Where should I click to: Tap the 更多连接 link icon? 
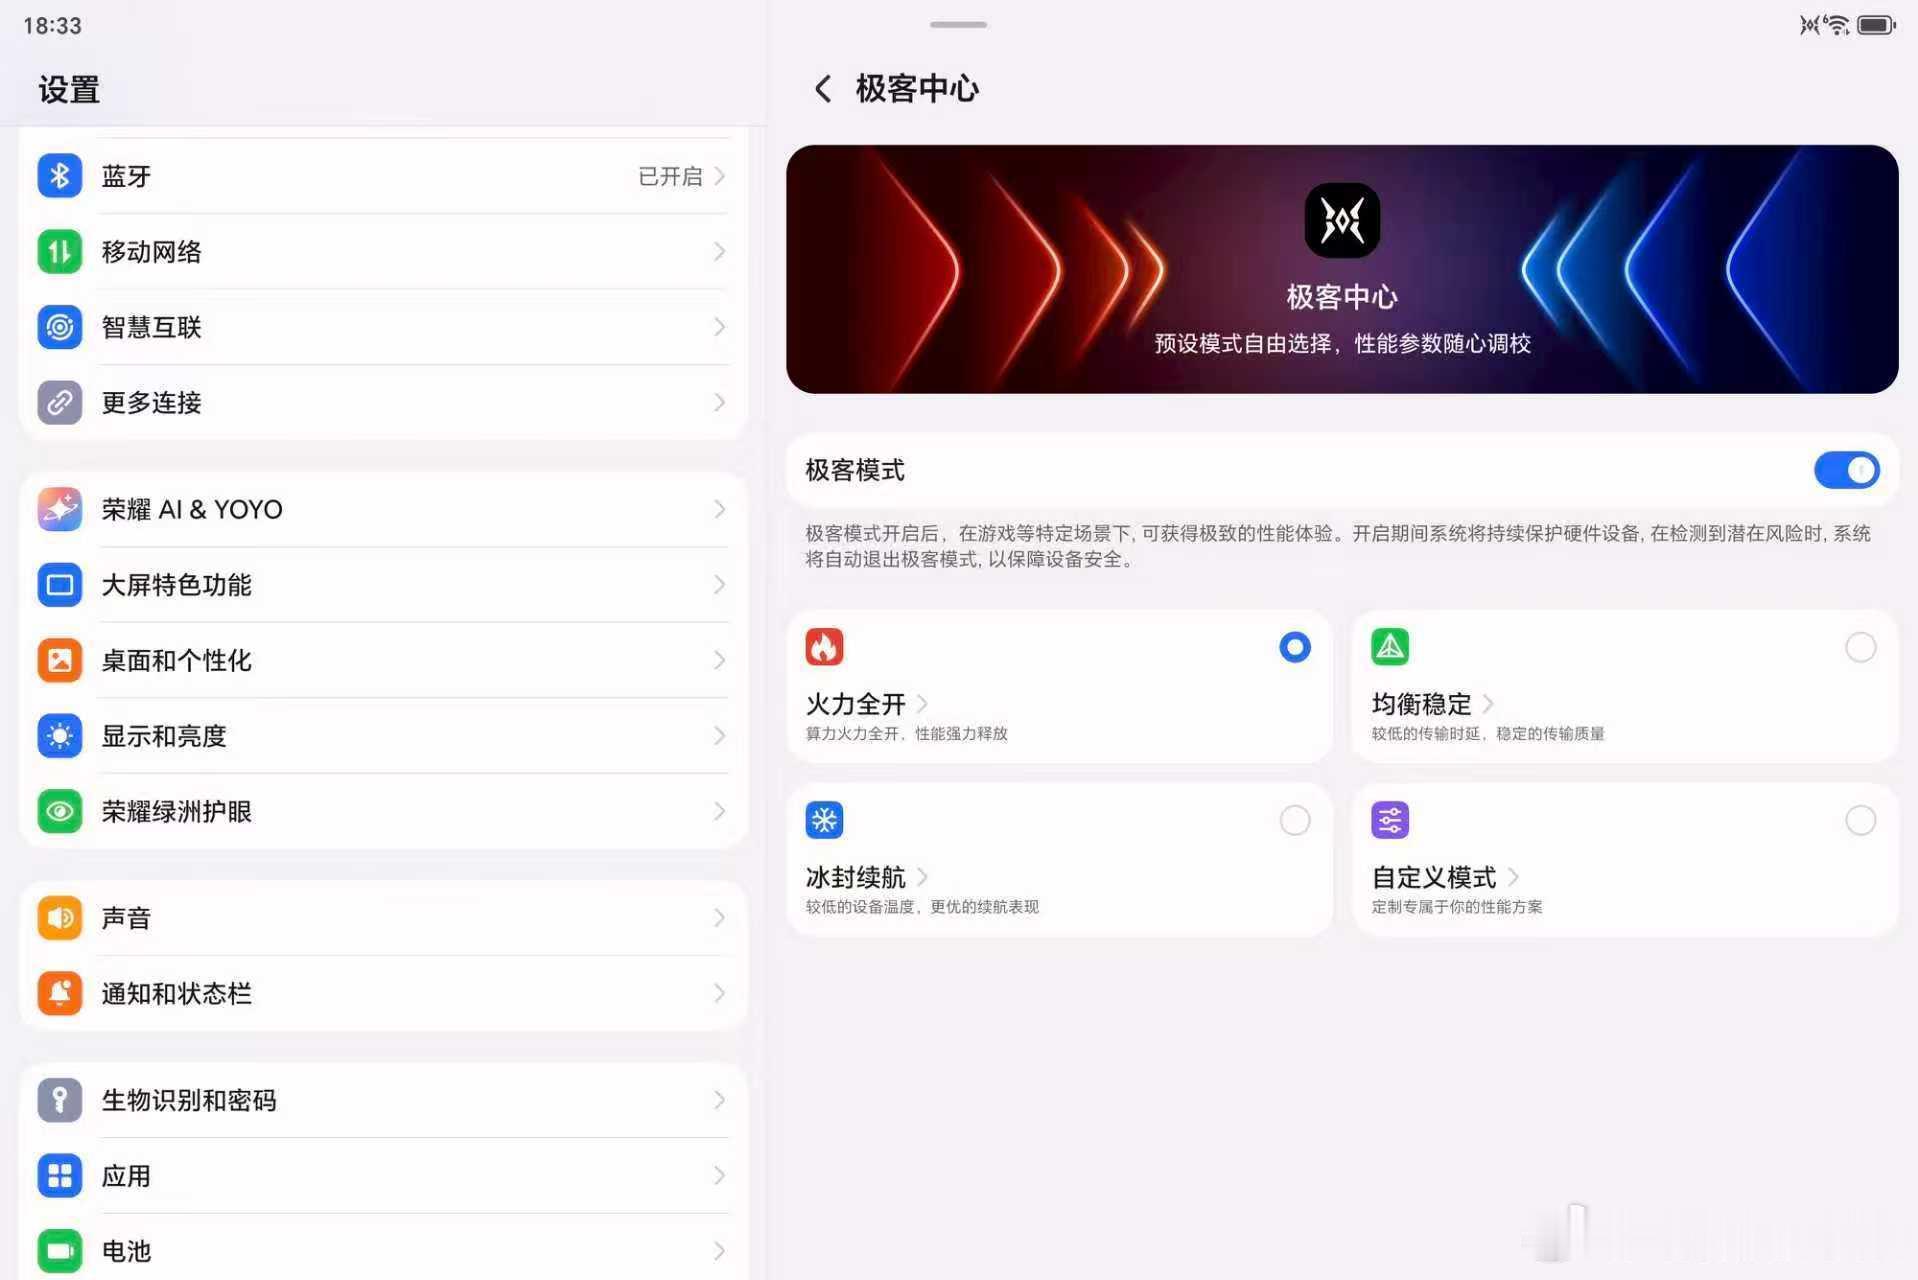(59, 402)
